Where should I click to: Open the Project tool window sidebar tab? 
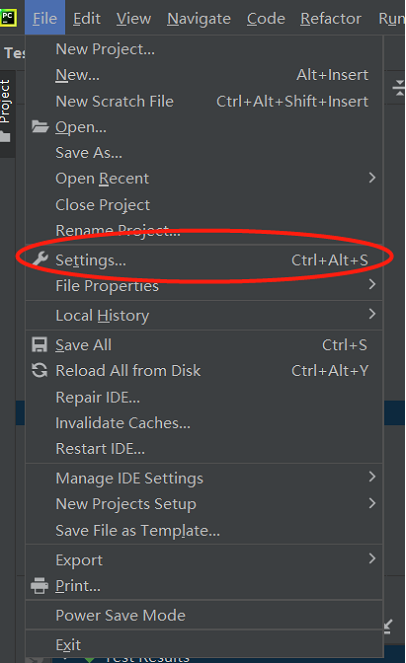click(6, 111)
